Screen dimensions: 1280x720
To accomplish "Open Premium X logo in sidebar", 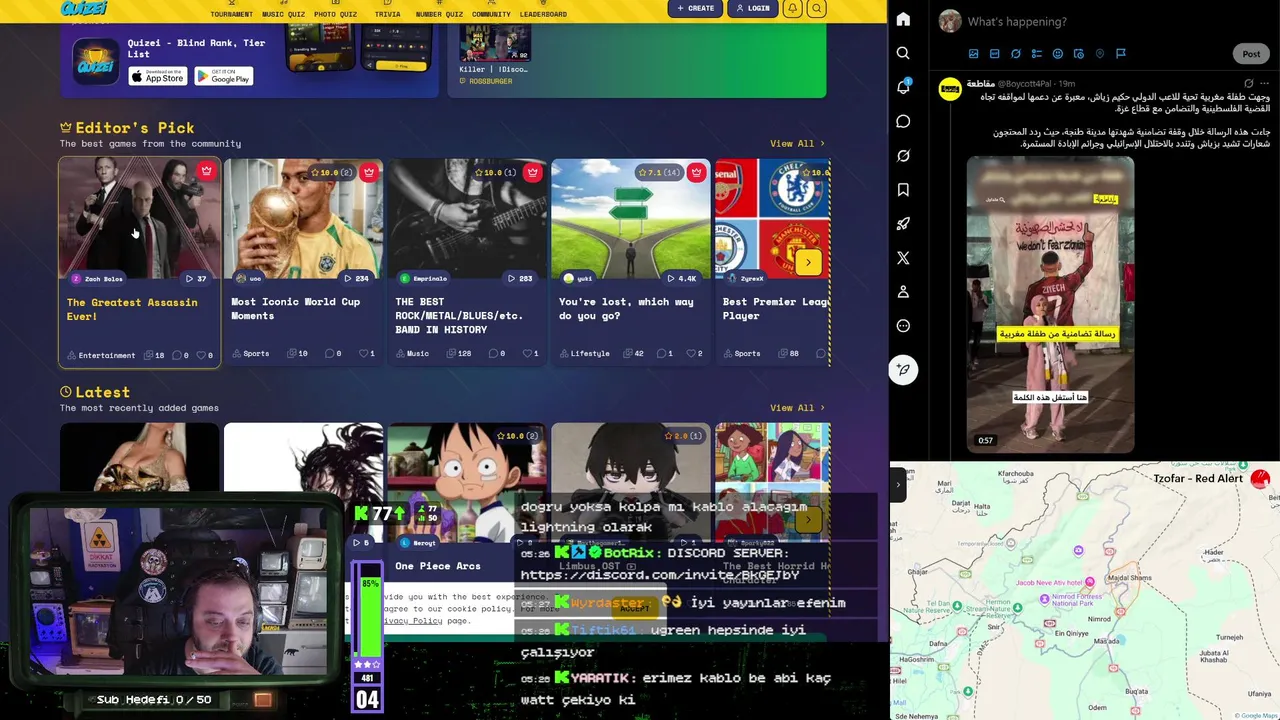I will [903, 257].
